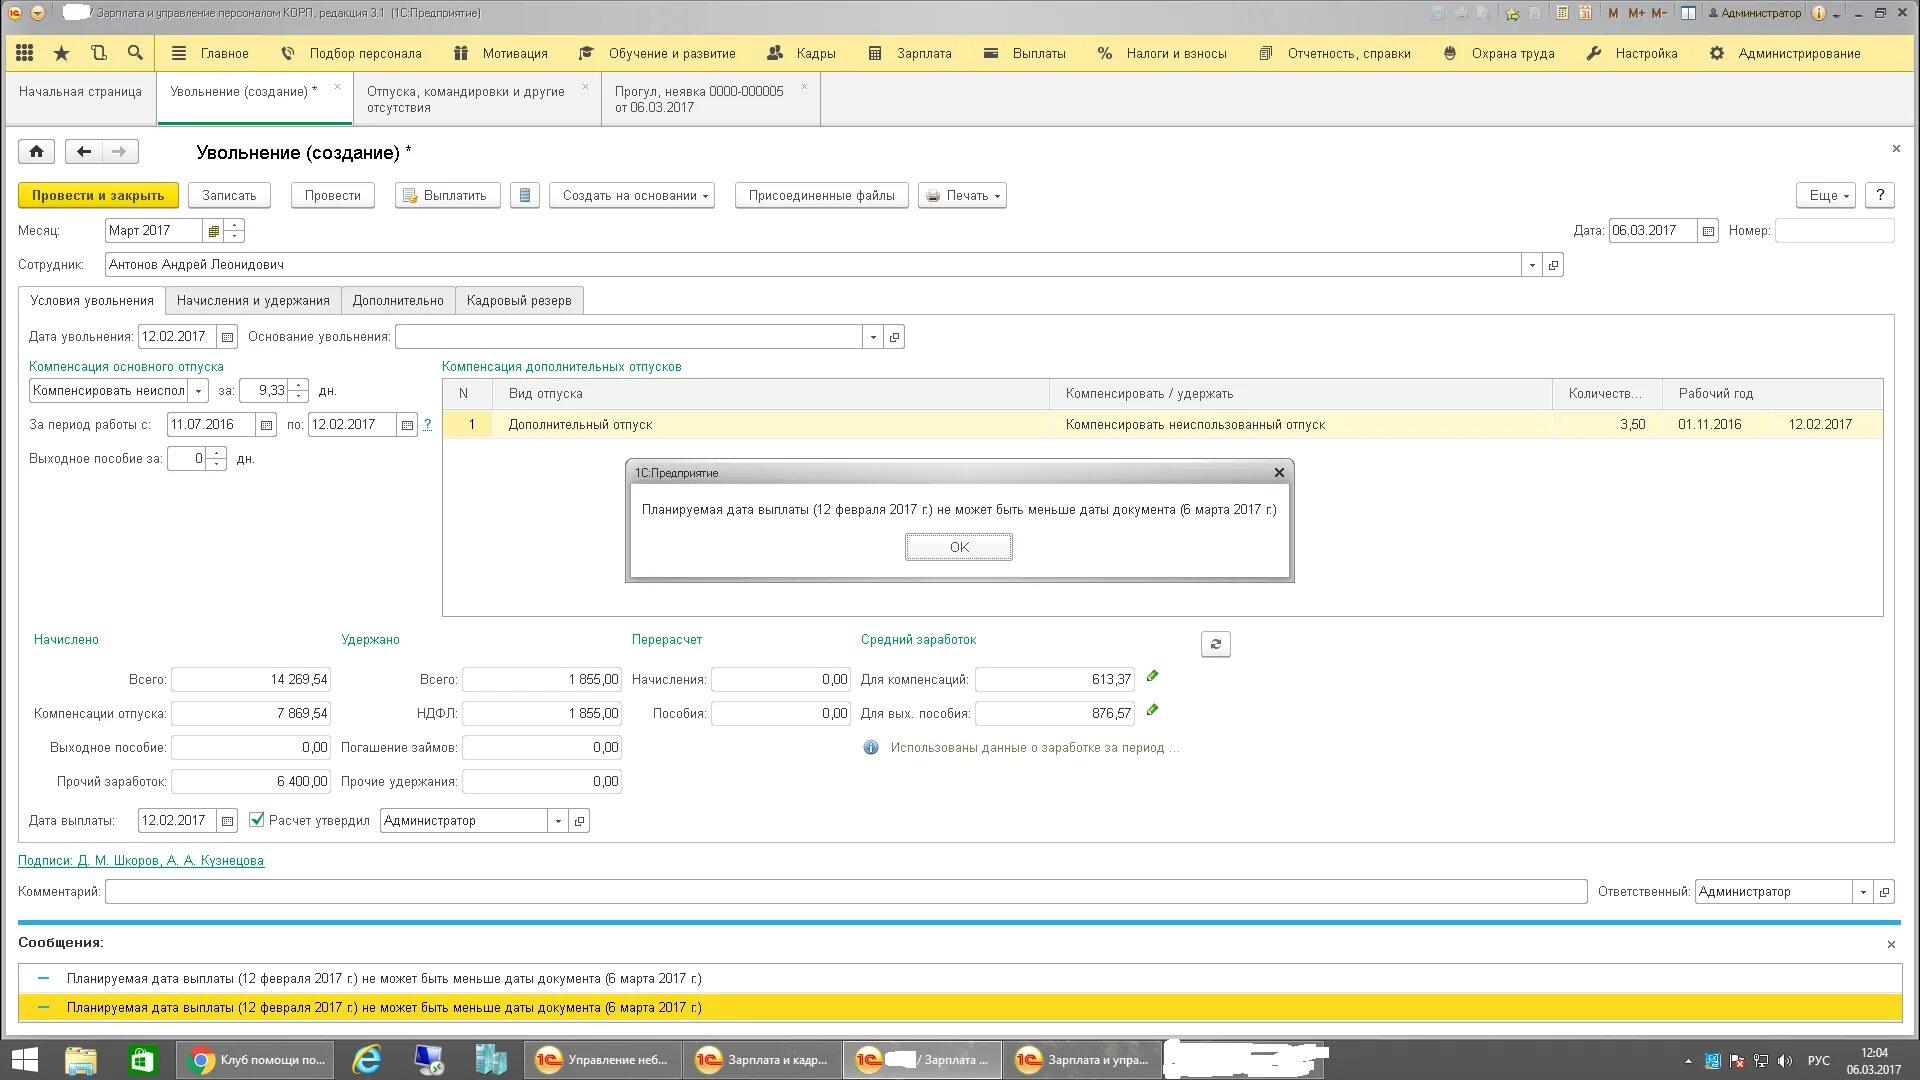Click the 'Провести' button
Screen dimensions: 1920x1080
pyautogui.click(x=333, y=195)
